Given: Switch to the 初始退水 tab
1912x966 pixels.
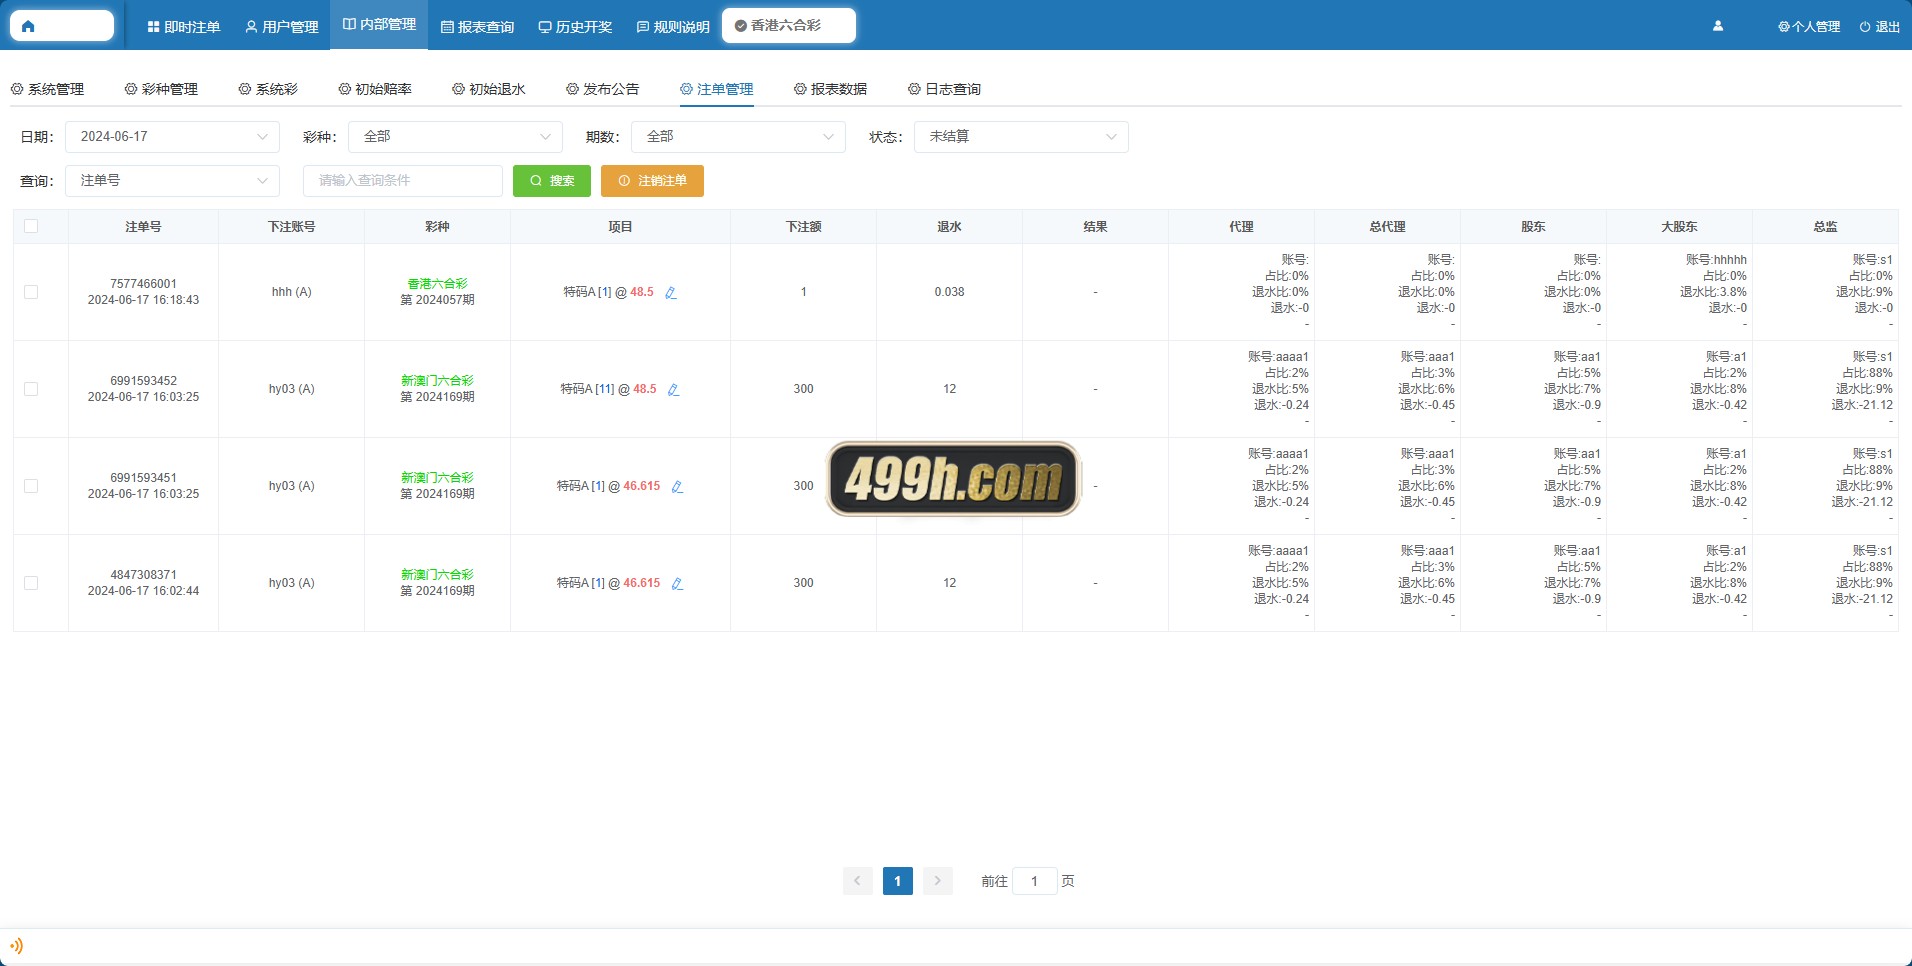Looking at the screenshot, I should 489,89.
